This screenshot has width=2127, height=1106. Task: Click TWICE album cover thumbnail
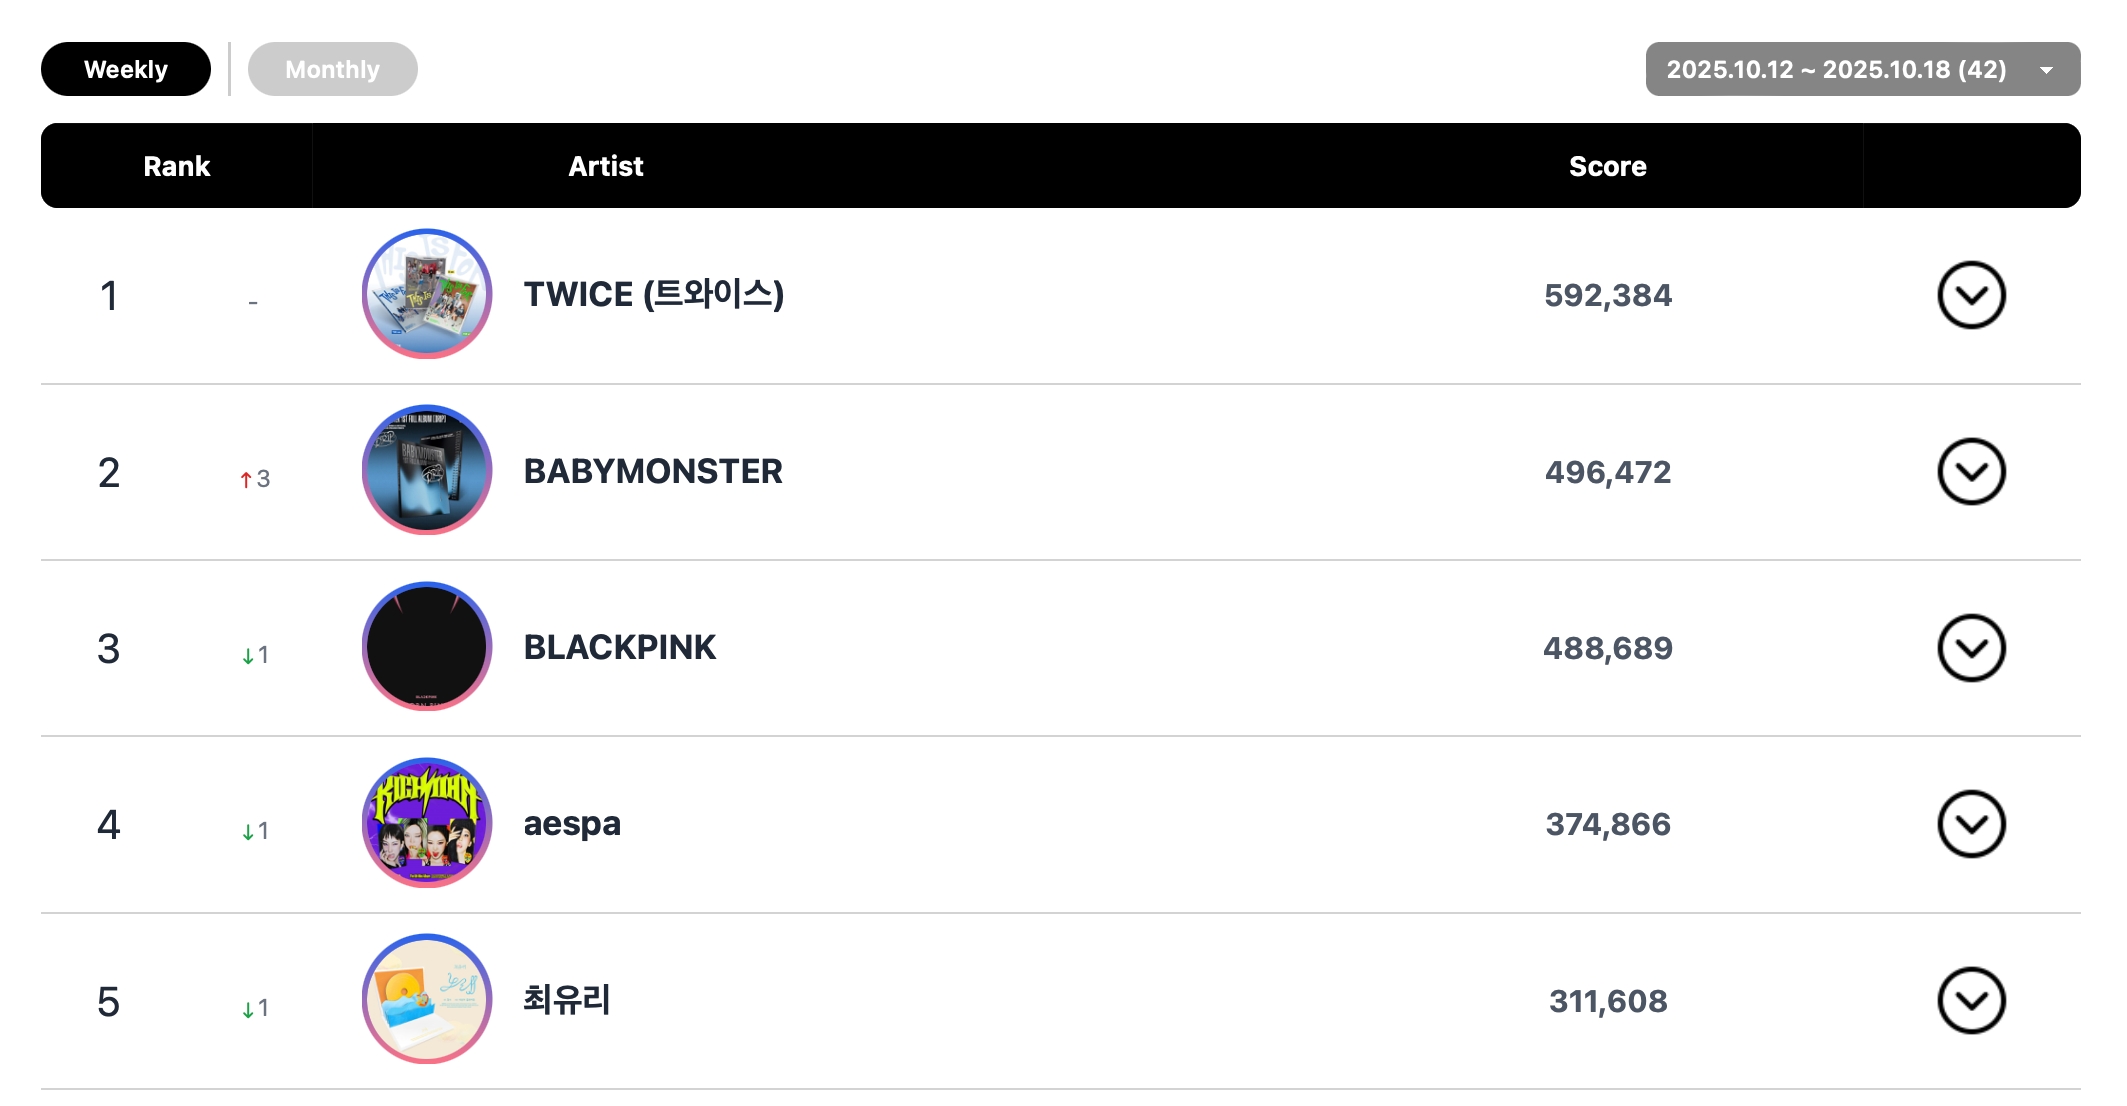click(x=427, y=294)
